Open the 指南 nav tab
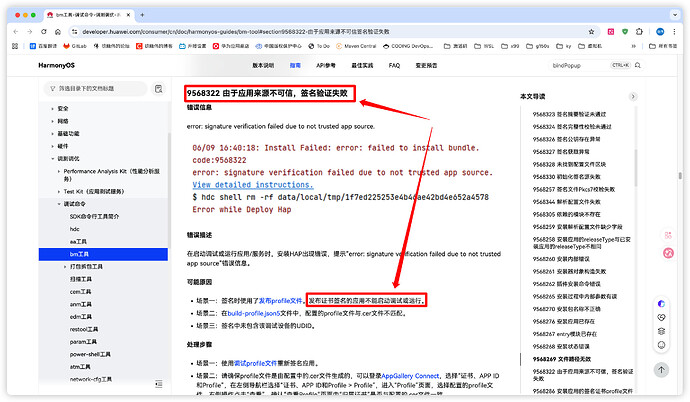 tap(295, 65)
